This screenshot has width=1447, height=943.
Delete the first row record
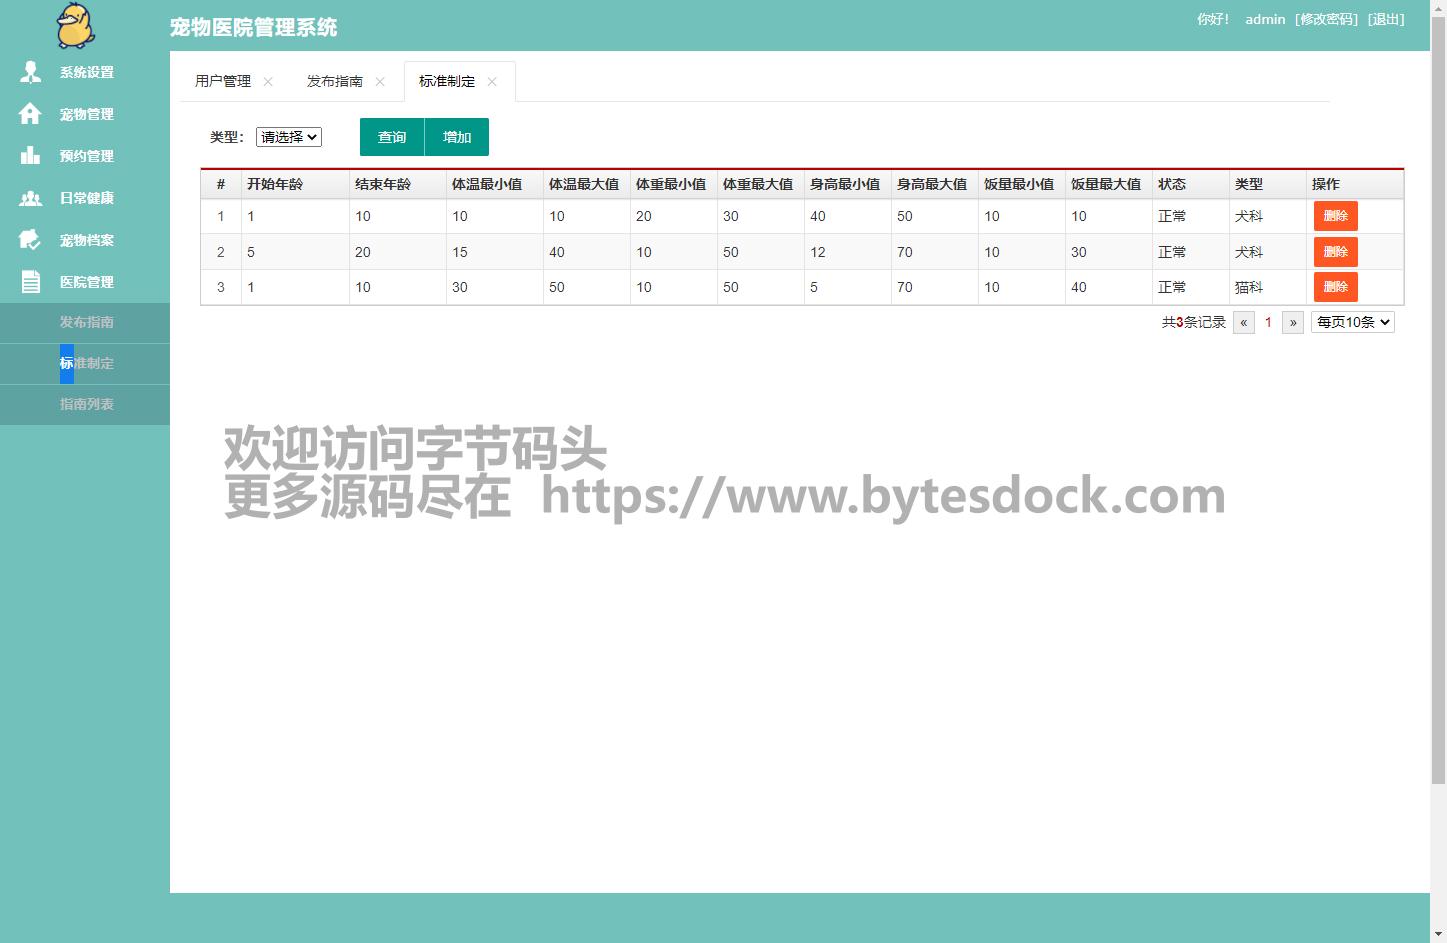(x=1335, y=216)
